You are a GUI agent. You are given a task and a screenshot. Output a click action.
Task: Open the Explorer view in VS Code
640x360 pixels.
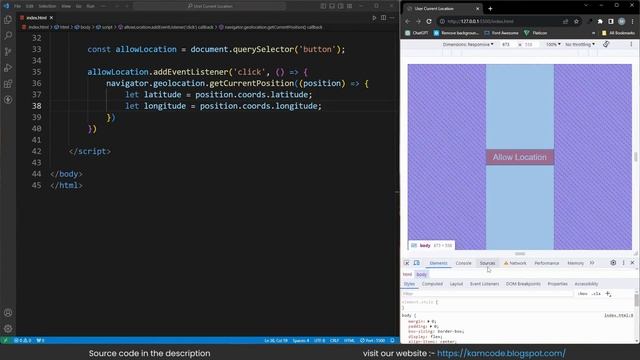point(8,20)
